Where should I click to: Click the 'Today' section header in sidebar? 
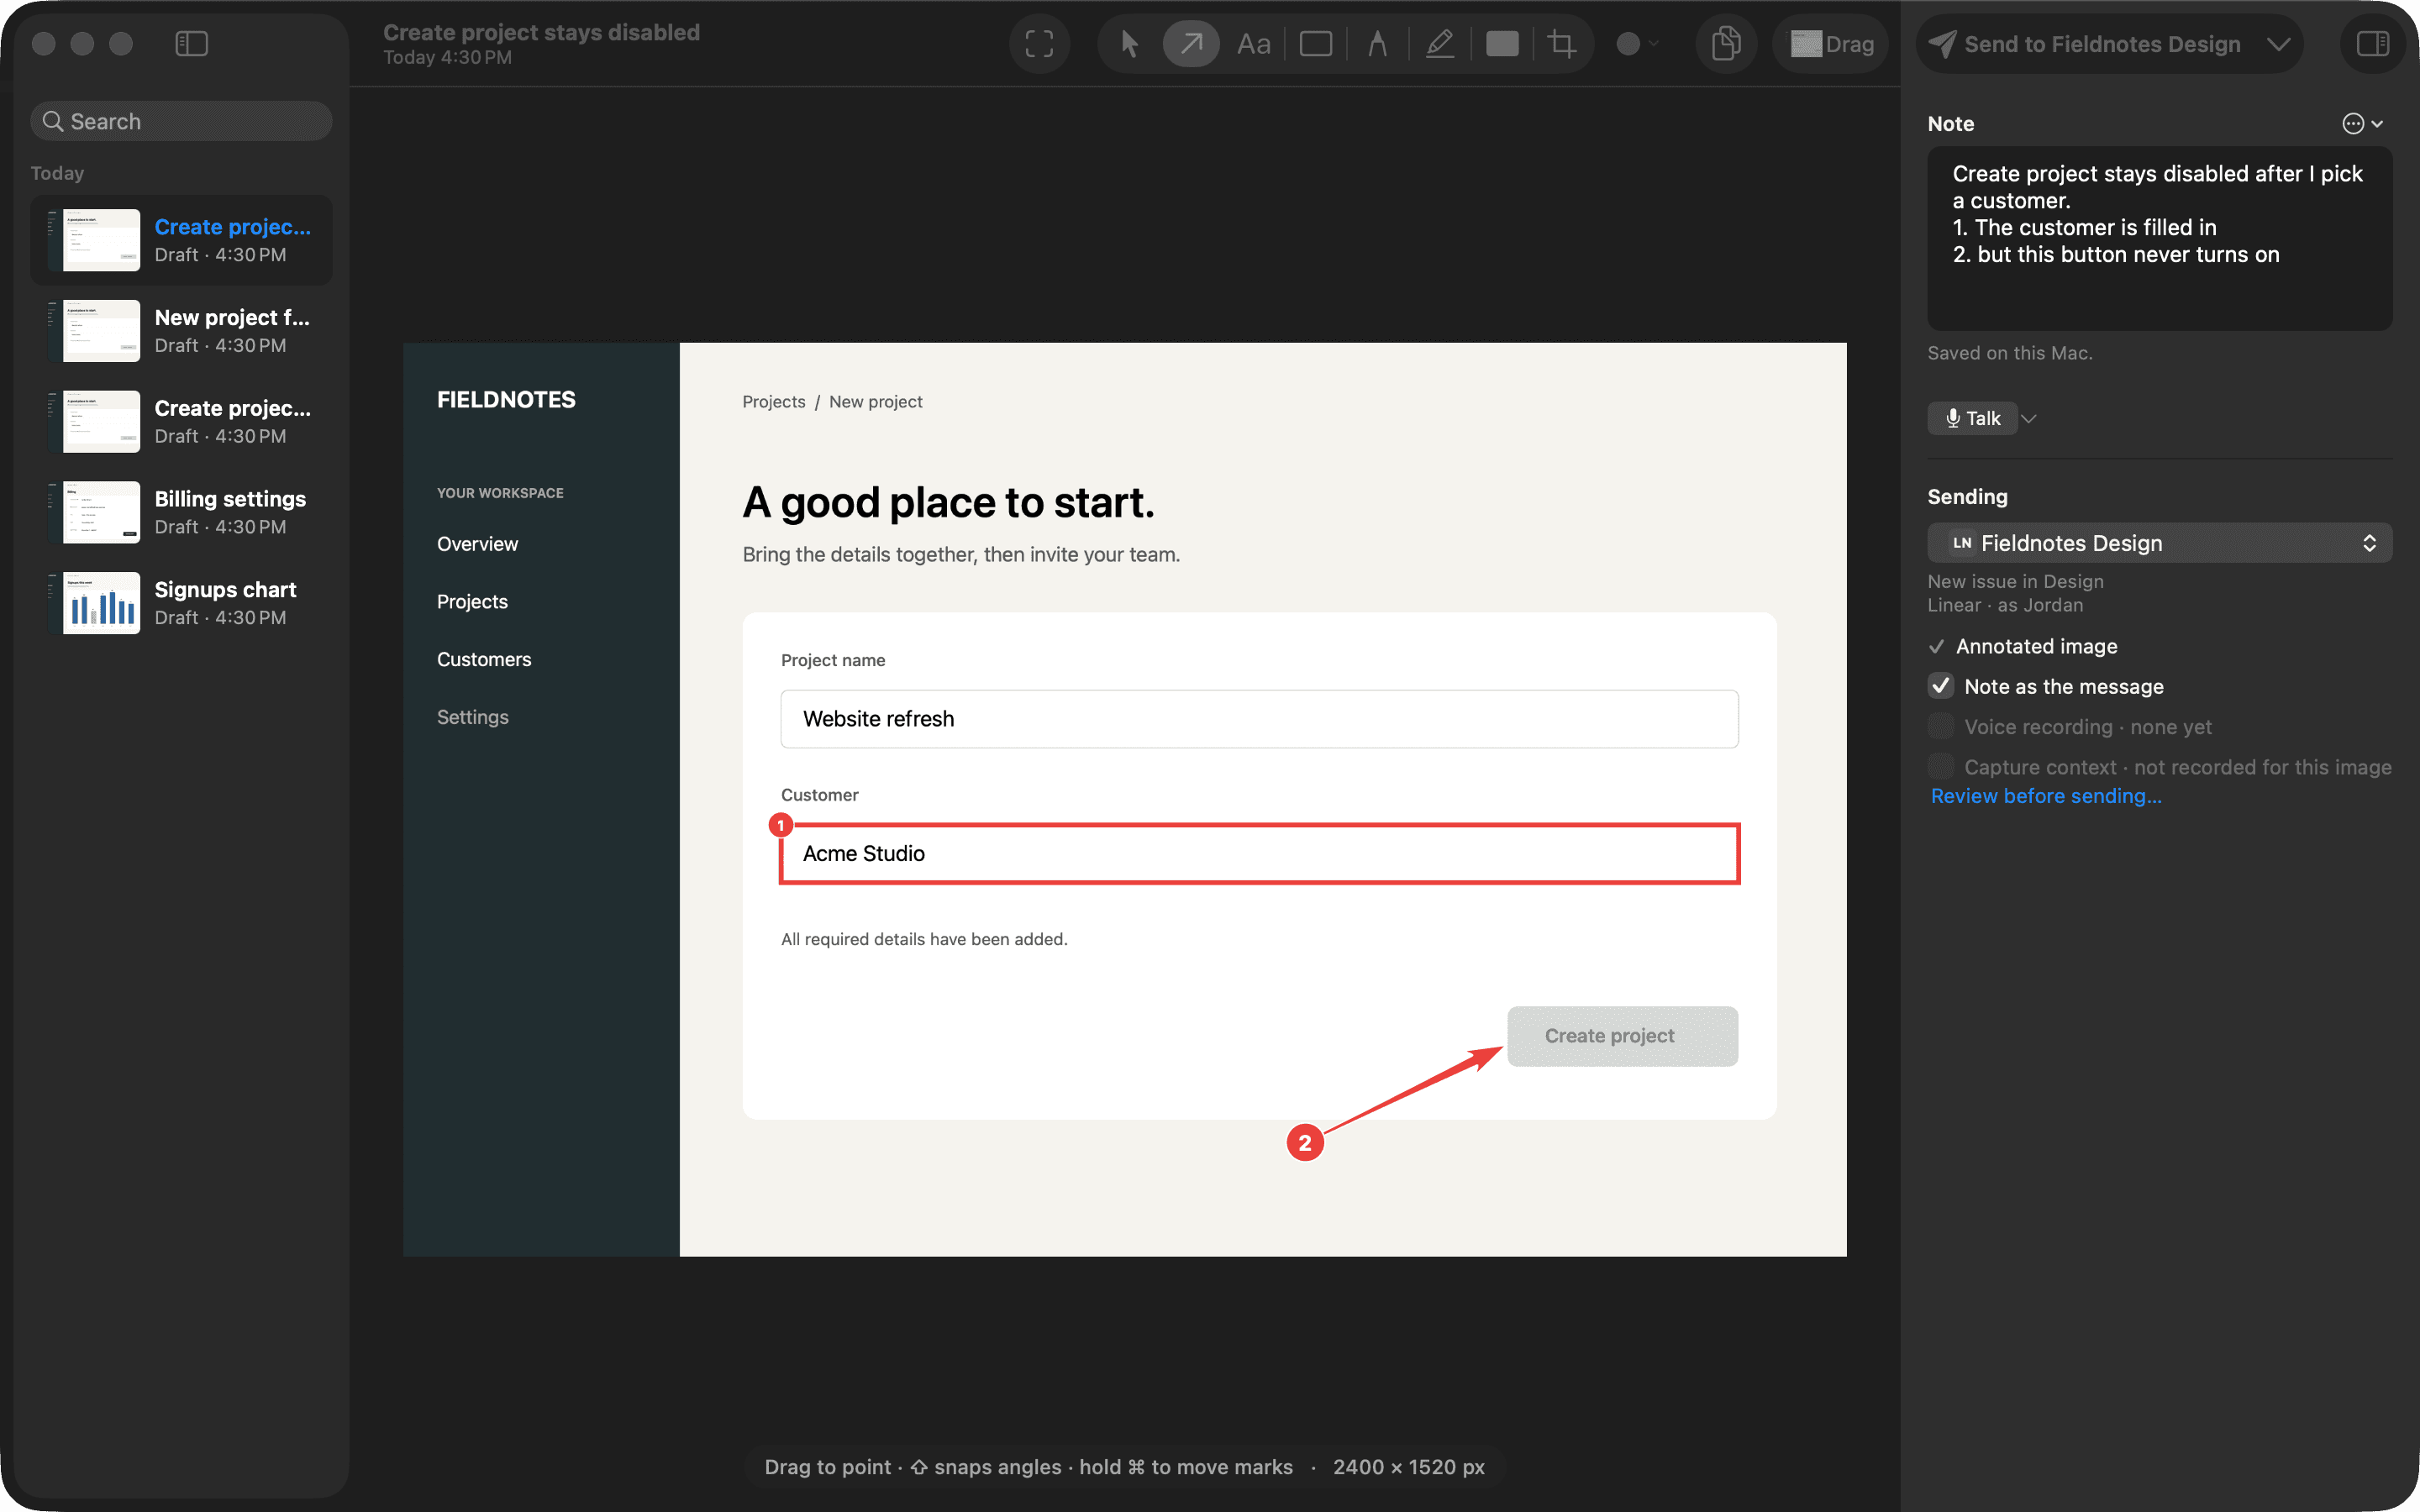coord(57,173)
